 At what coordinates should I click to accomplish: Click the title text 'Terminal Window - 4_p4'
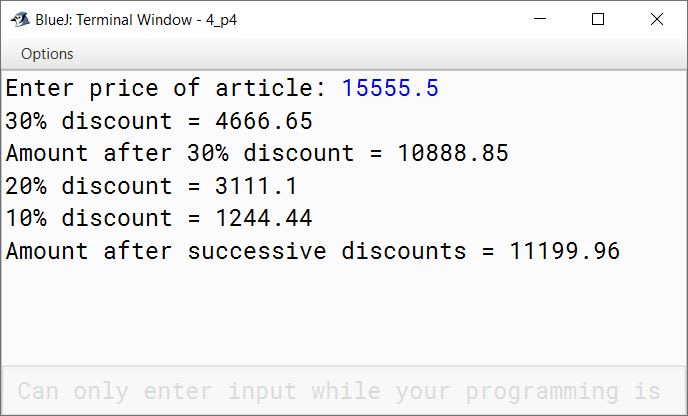(157, 20)
